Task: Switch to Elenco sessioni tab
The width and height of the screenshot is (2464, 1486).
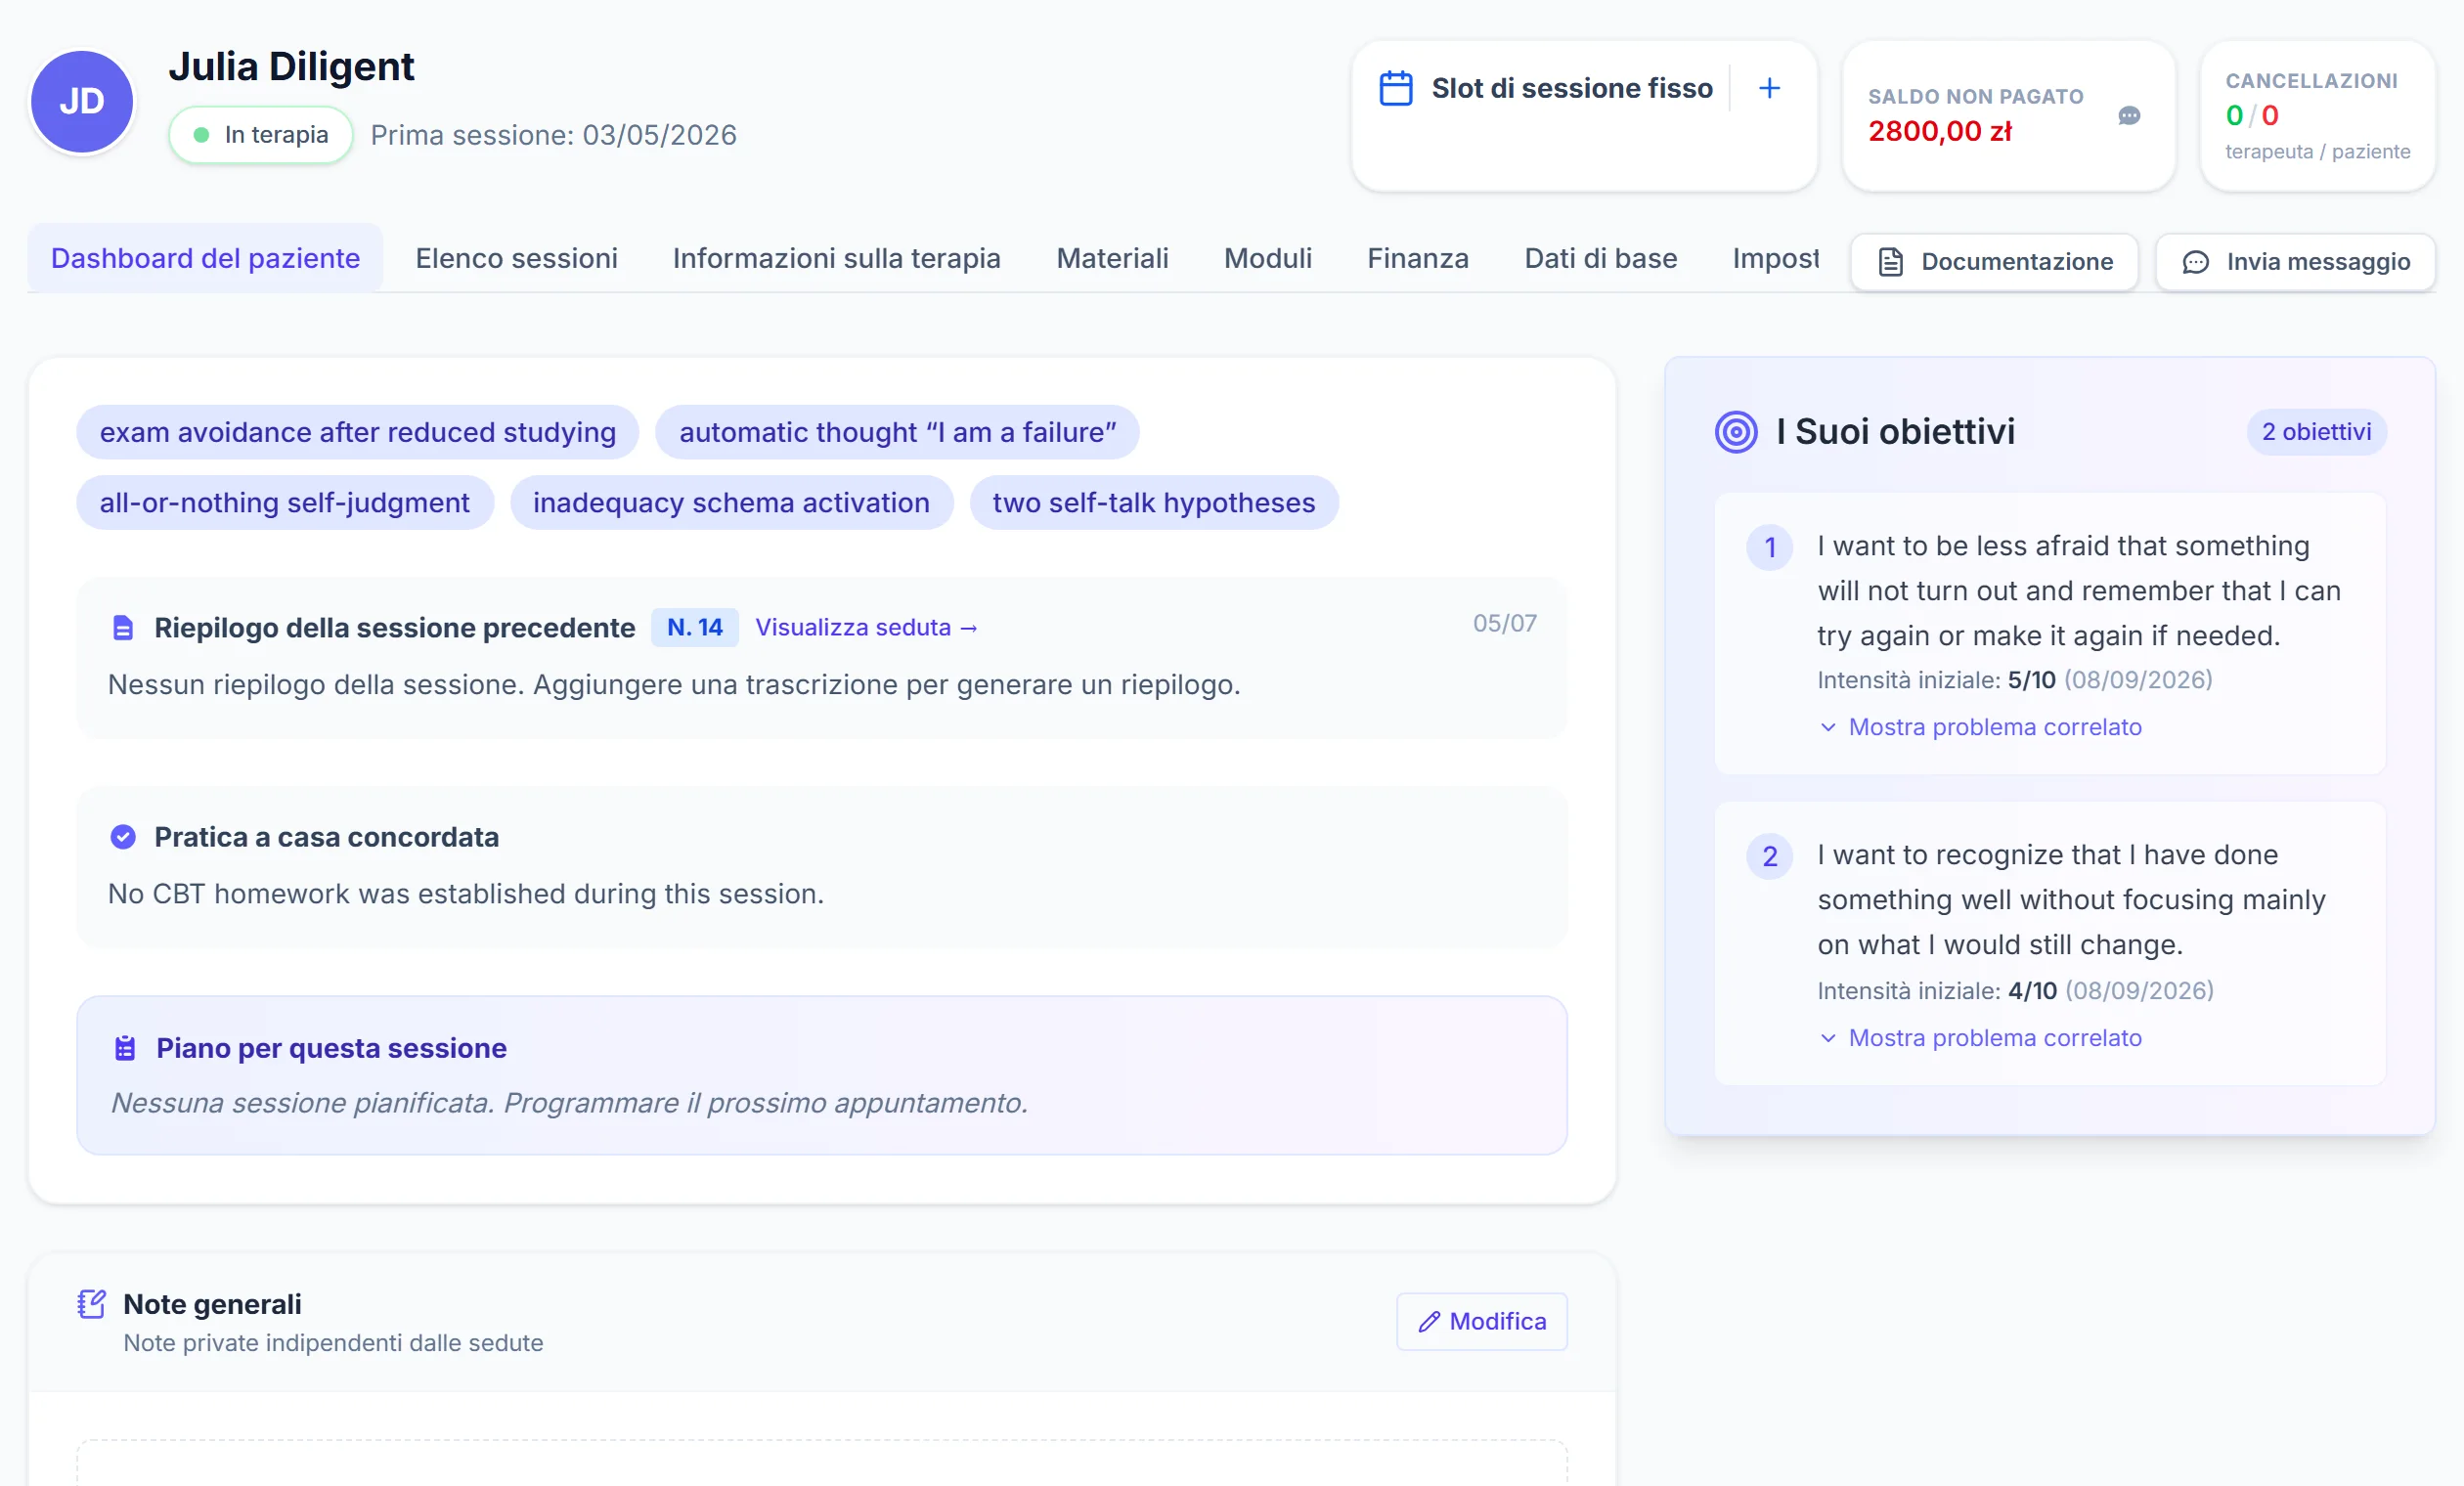Action: [x=516, y=258]
